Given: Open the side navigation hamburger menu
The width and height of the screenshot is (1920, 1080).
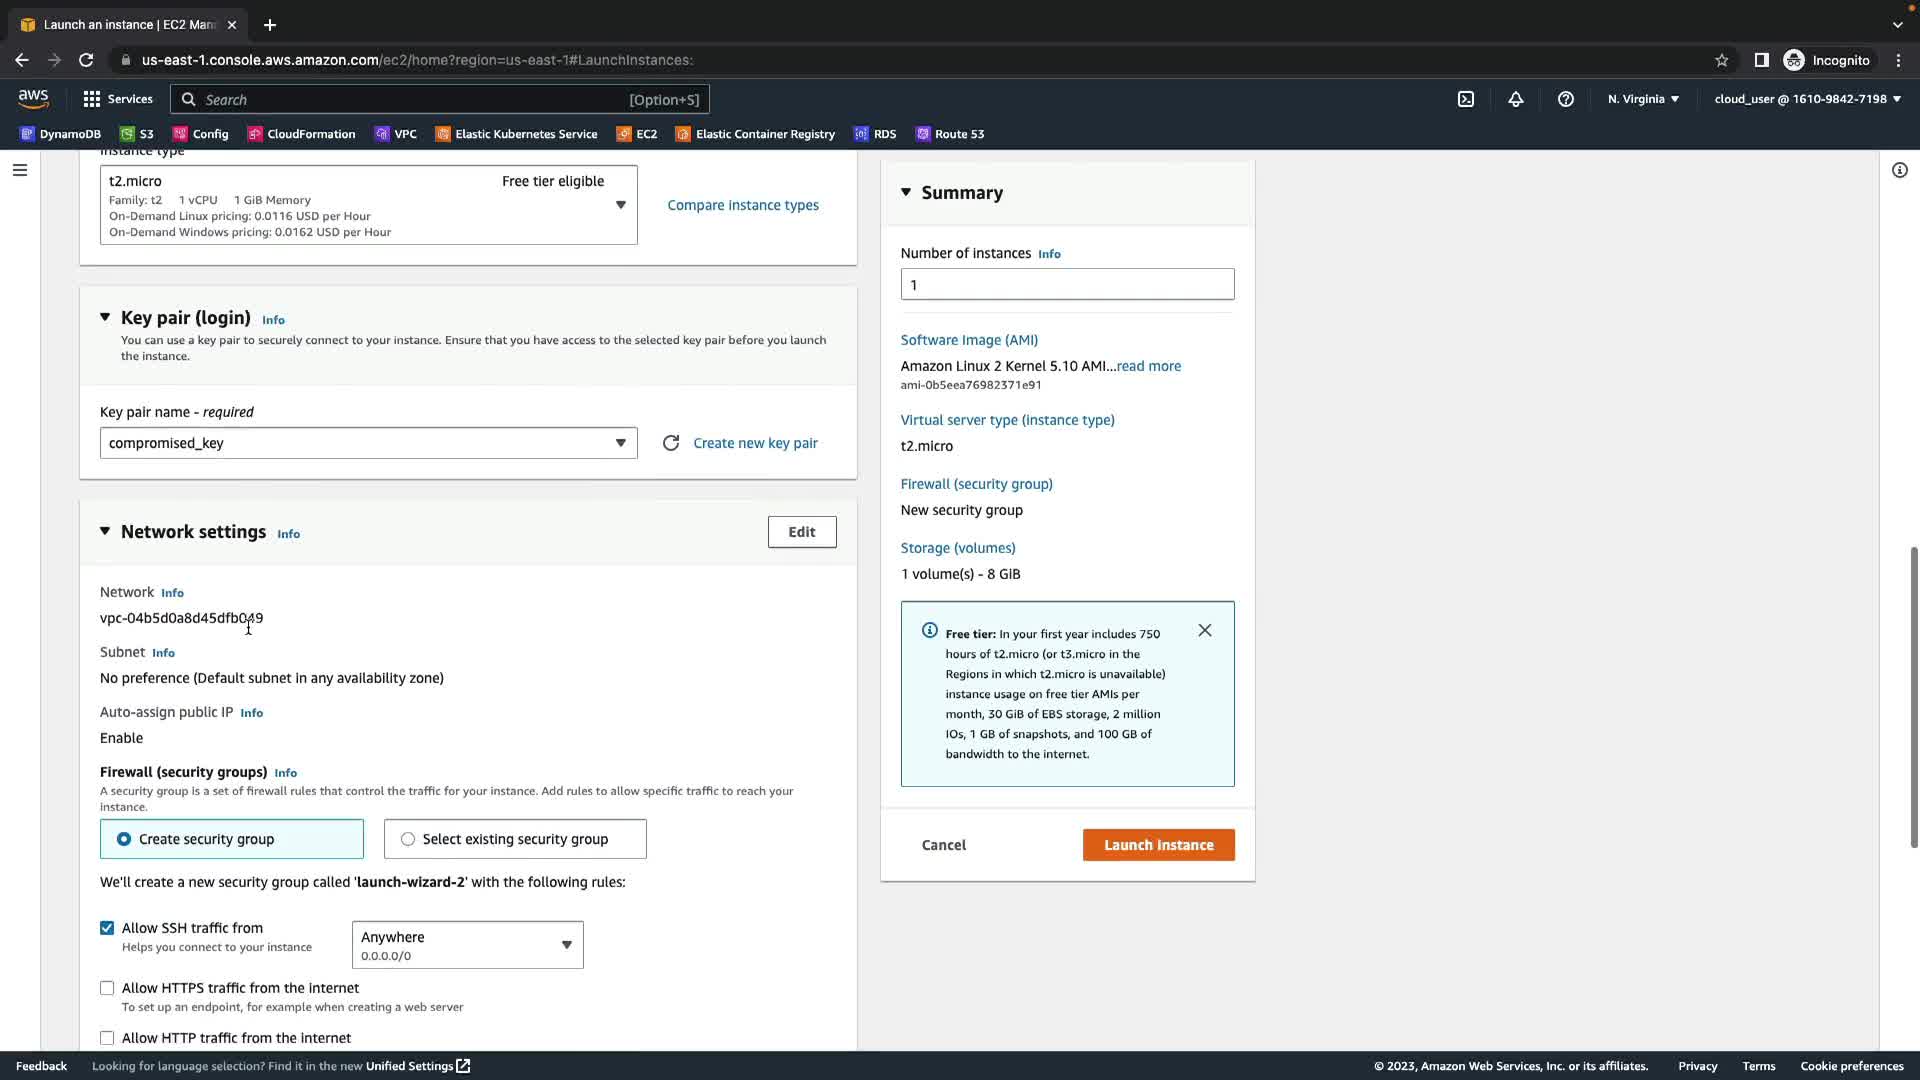Looking at the screenshot, I should tap(19, 170).
